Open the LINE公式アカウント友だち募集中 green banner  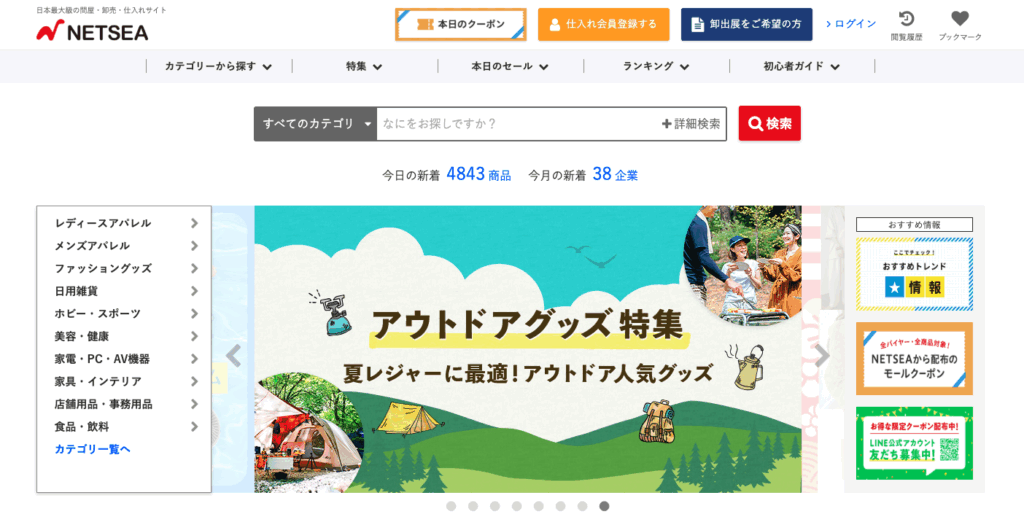tap(914, 443)
